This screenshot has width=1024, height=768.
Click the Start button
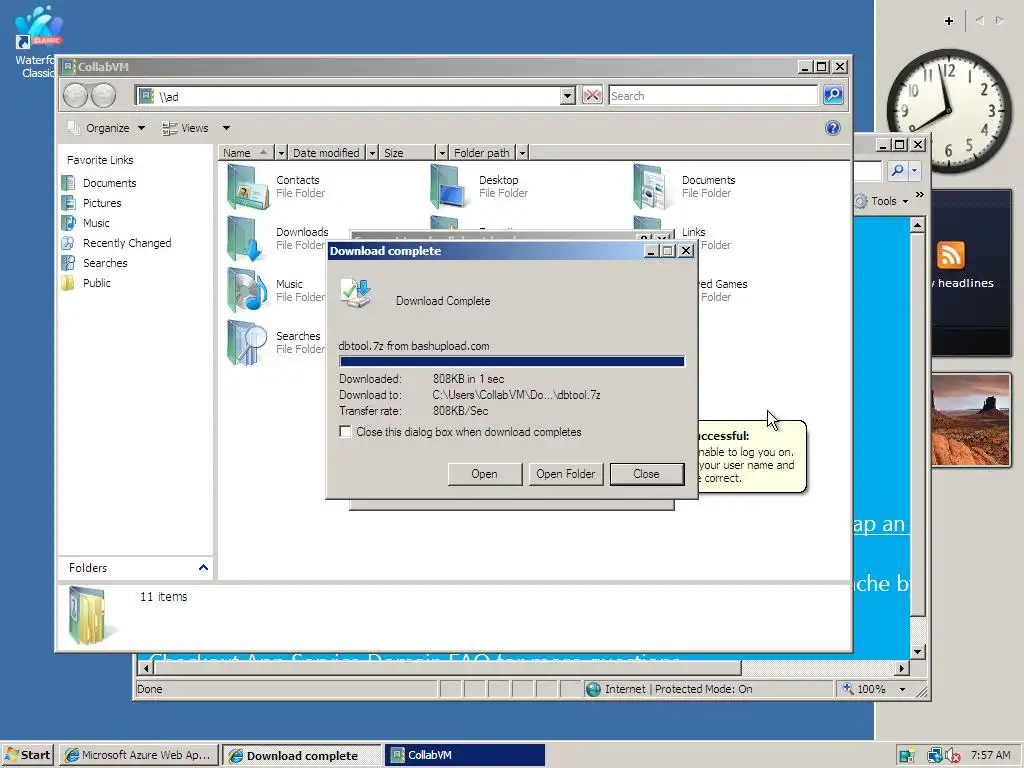(27, 755)
